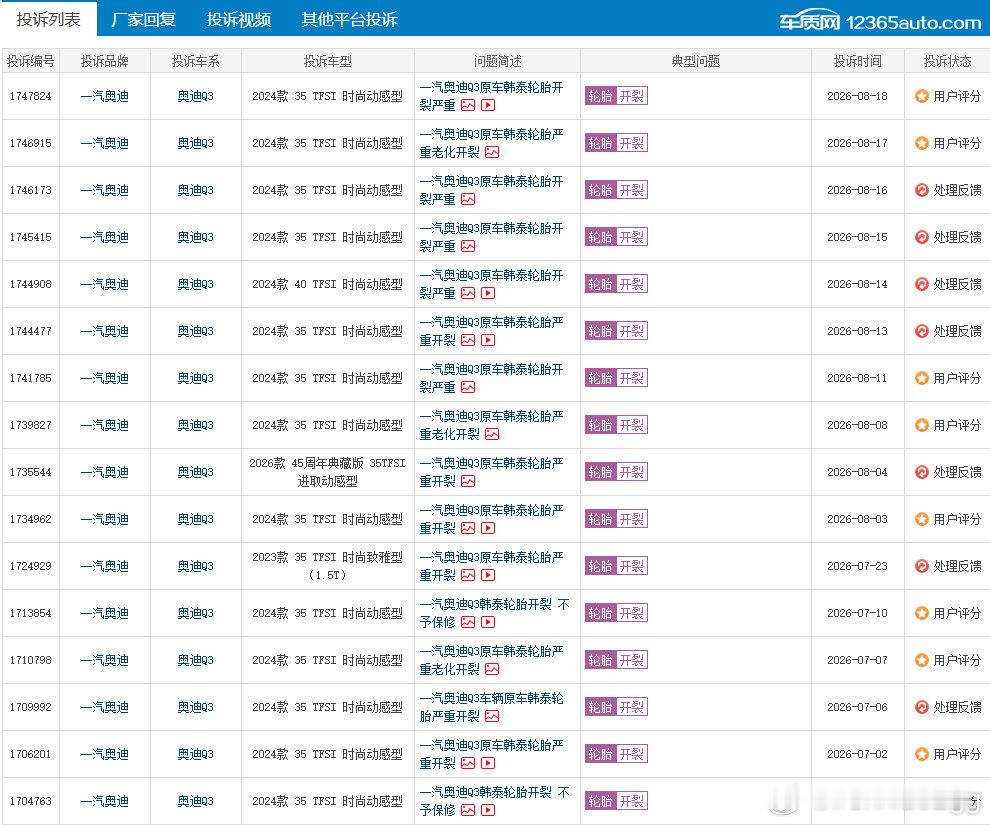
Task: Play video icon in complaint 1724929 row
Action: point(488,575)
